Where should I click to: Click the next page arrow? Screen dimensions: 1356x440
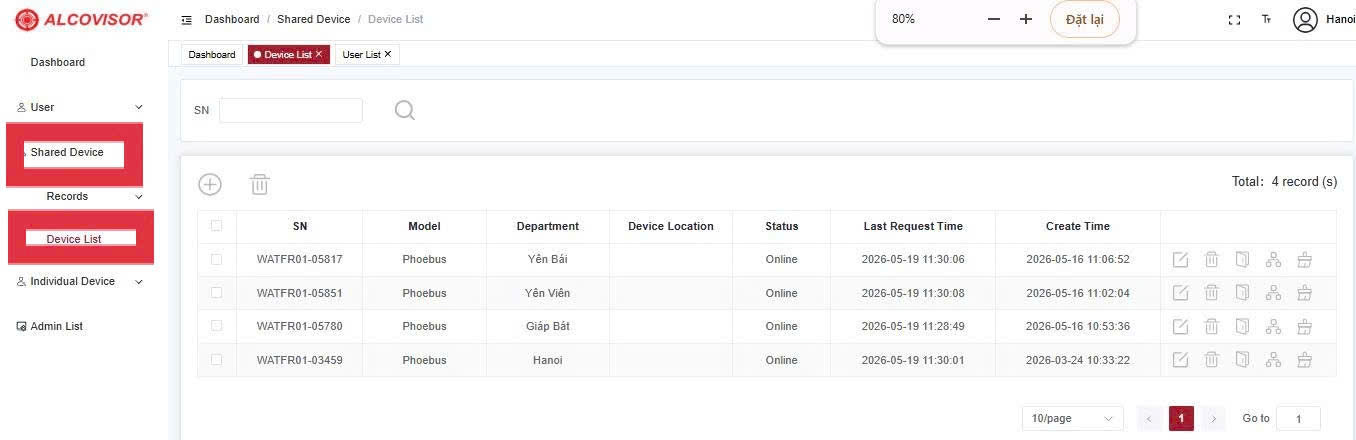pos(1213,419)
